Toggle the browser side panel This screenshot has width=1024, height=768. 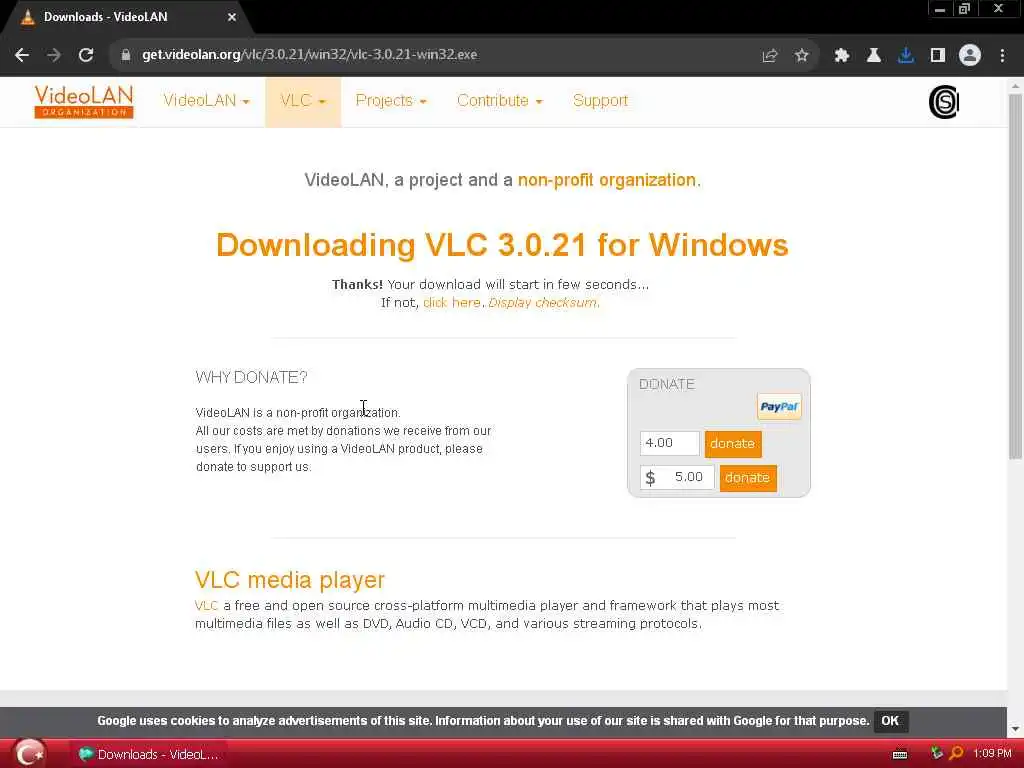[938, 56]
